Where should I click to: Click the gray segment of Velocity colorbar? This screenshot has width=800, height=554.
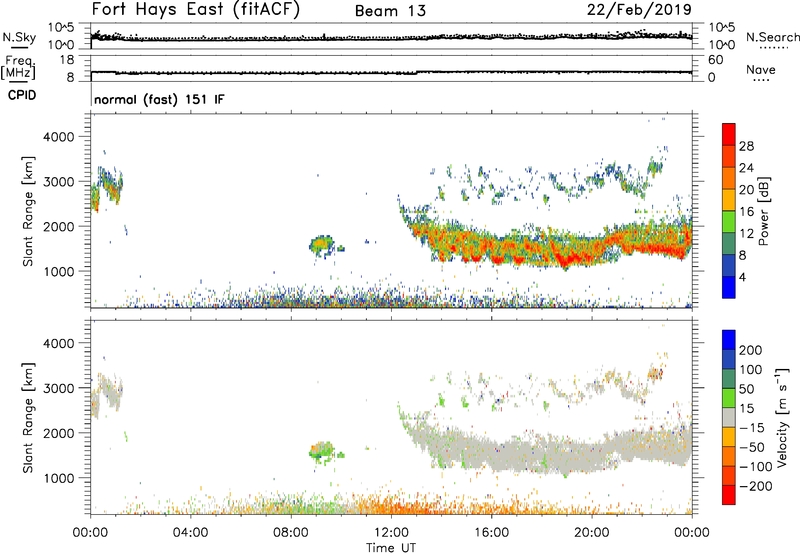click(x=729, y=418)
